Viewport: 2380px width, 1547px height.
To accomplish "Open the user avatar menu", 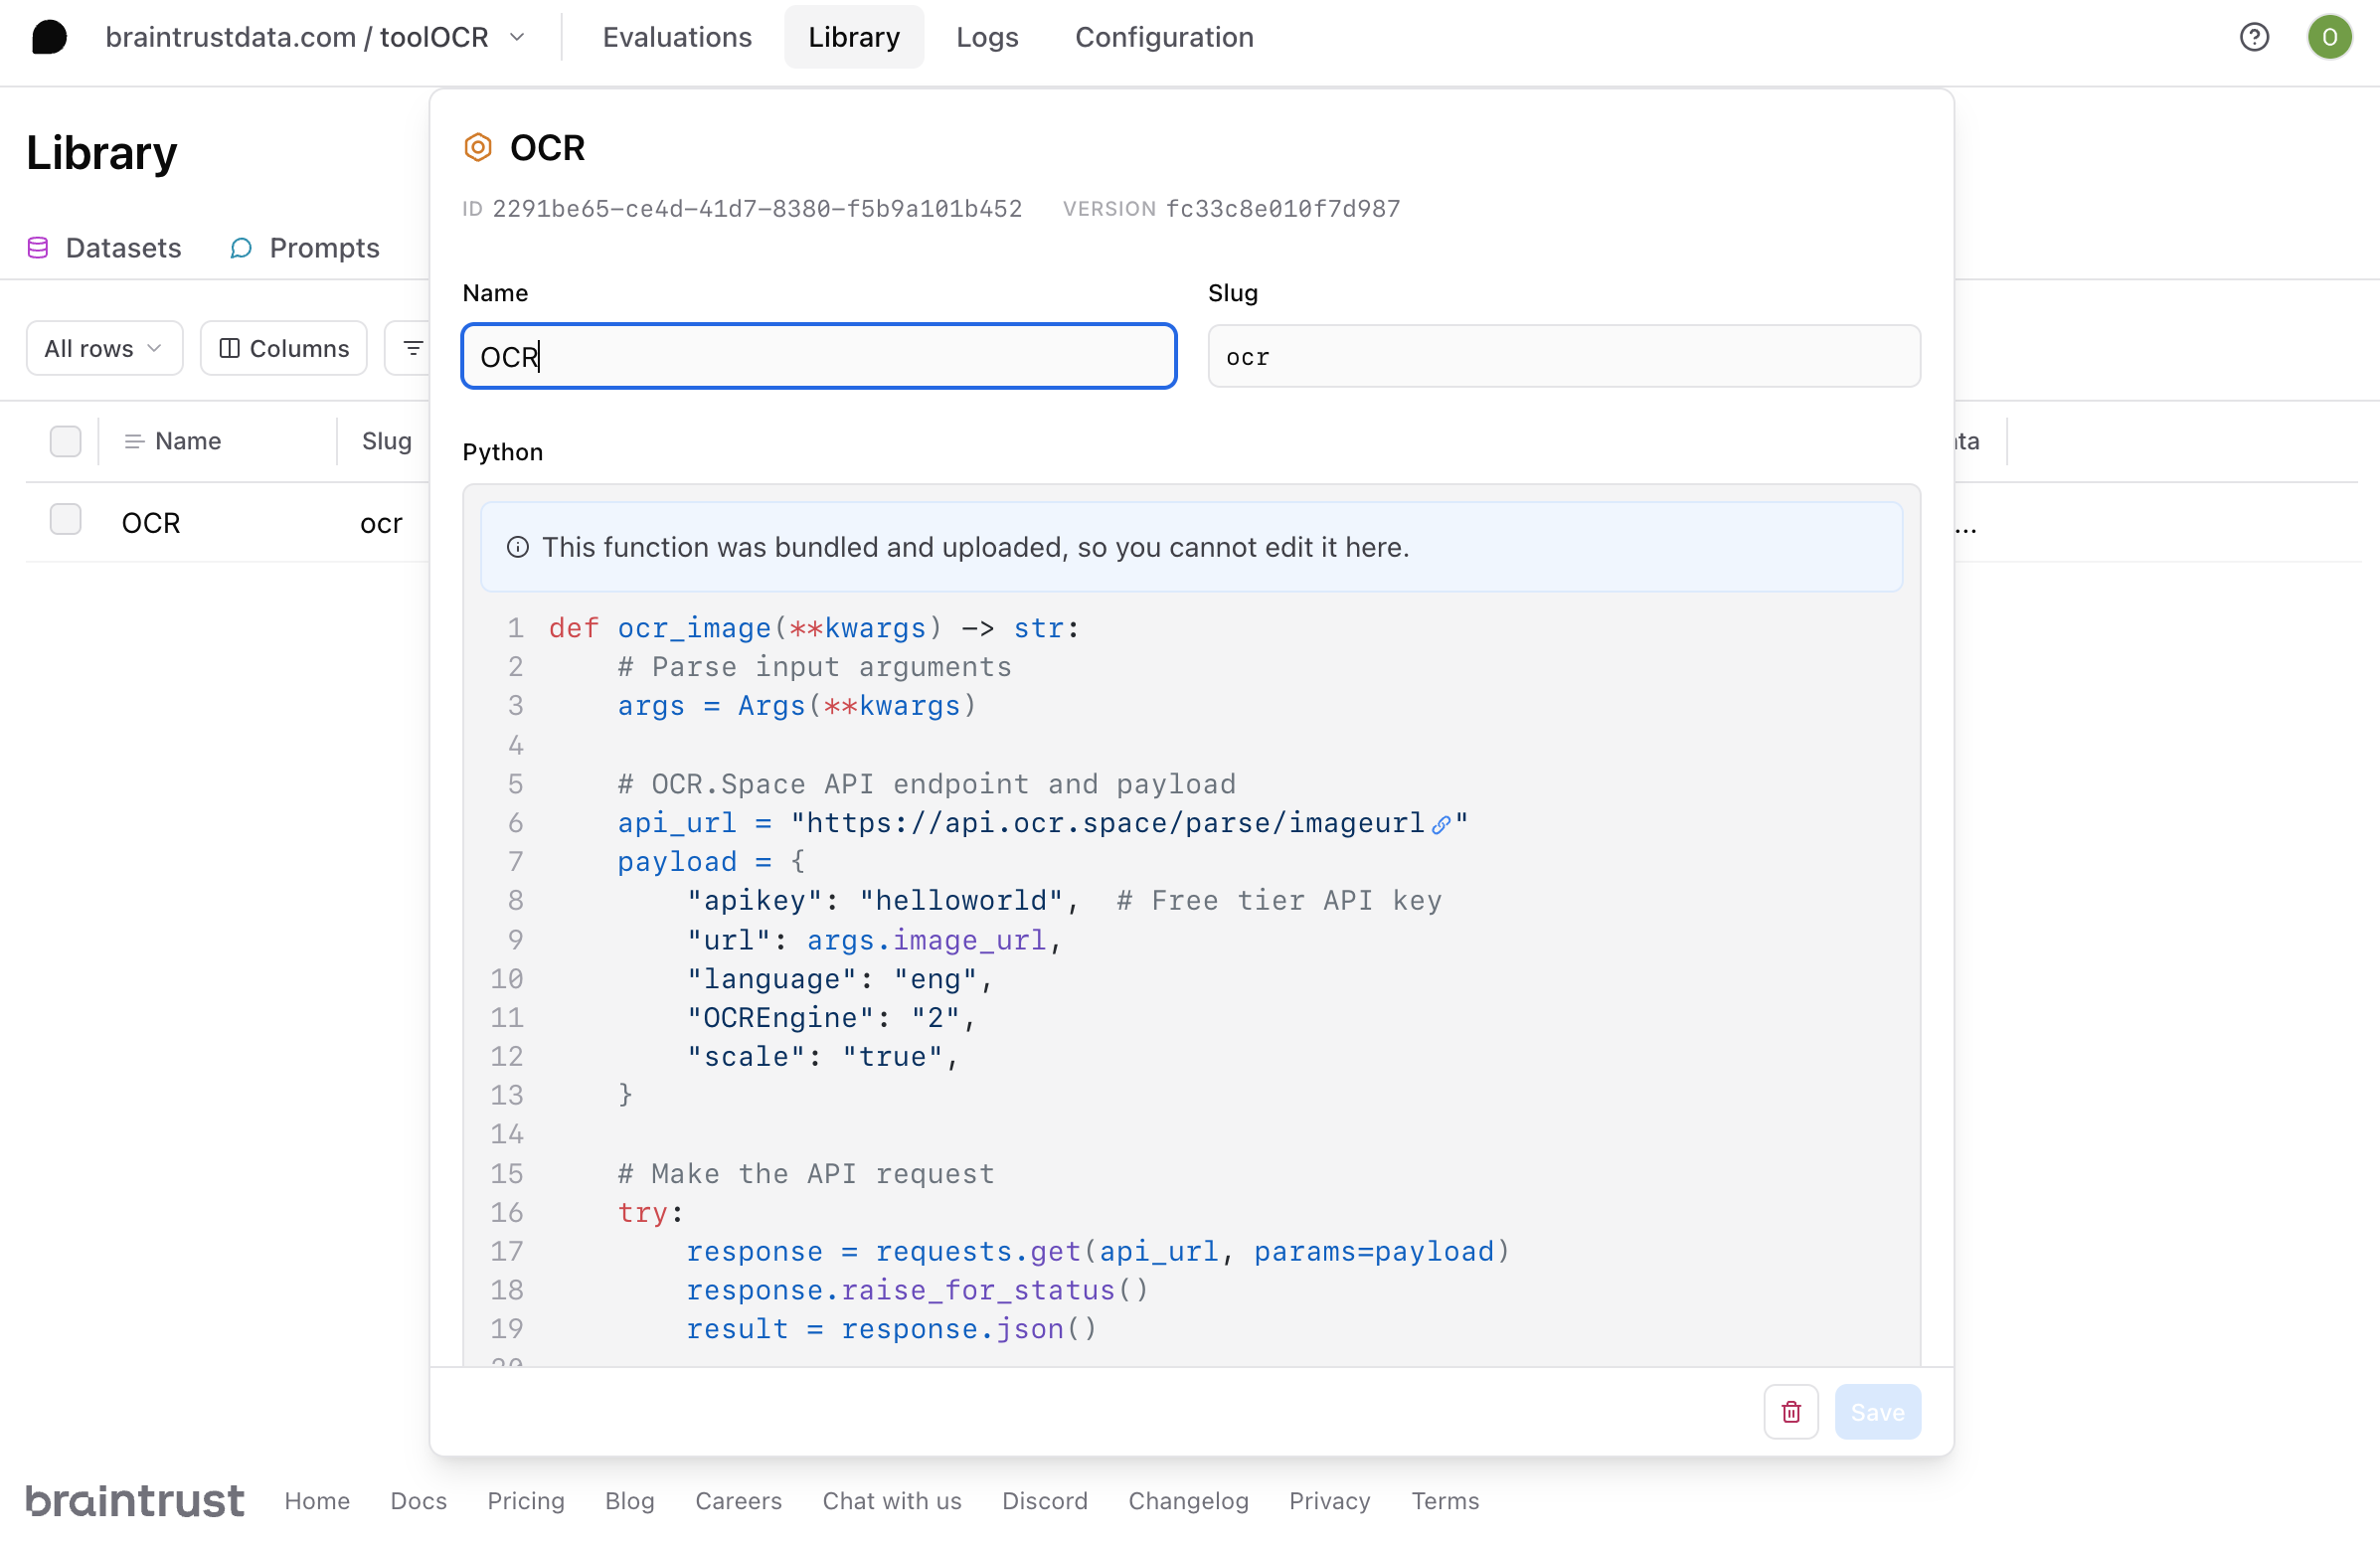I will pyautogui.click(x=2330, y=37).
